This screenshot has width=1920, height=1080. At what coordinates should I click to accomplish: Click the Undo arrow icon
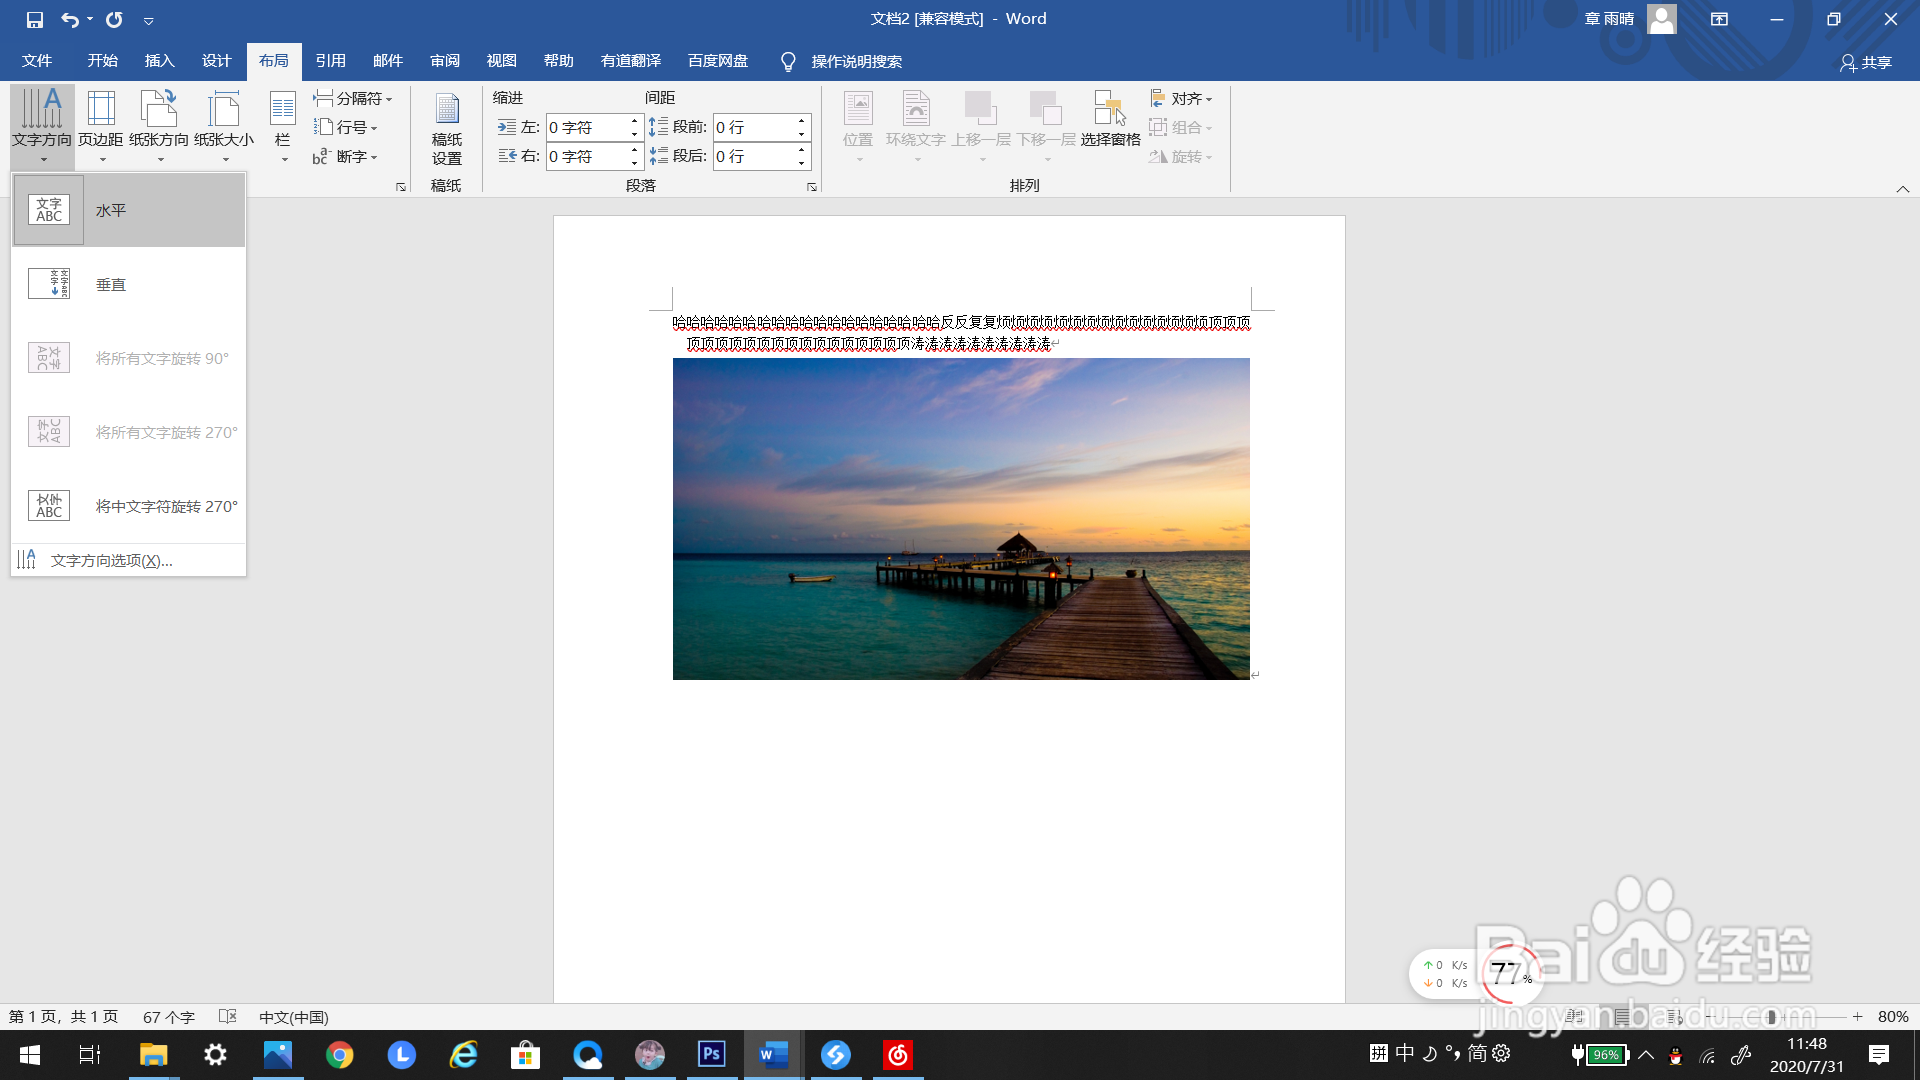(x=69, y=19)
